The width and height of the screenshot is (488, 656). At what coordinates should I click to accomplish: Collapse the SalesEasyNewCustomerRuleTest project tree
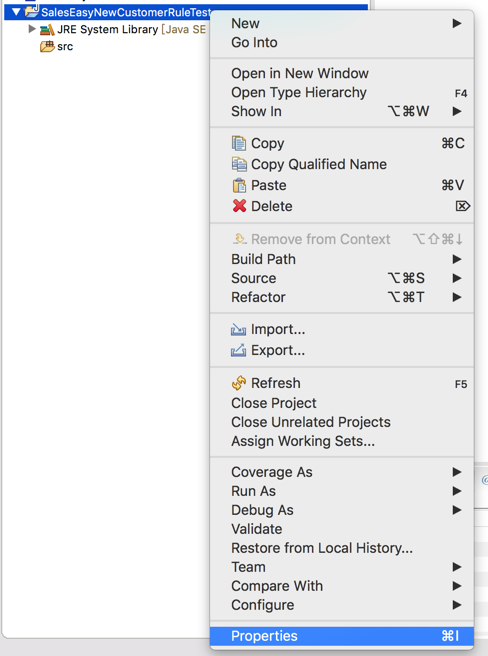point(16,12)
